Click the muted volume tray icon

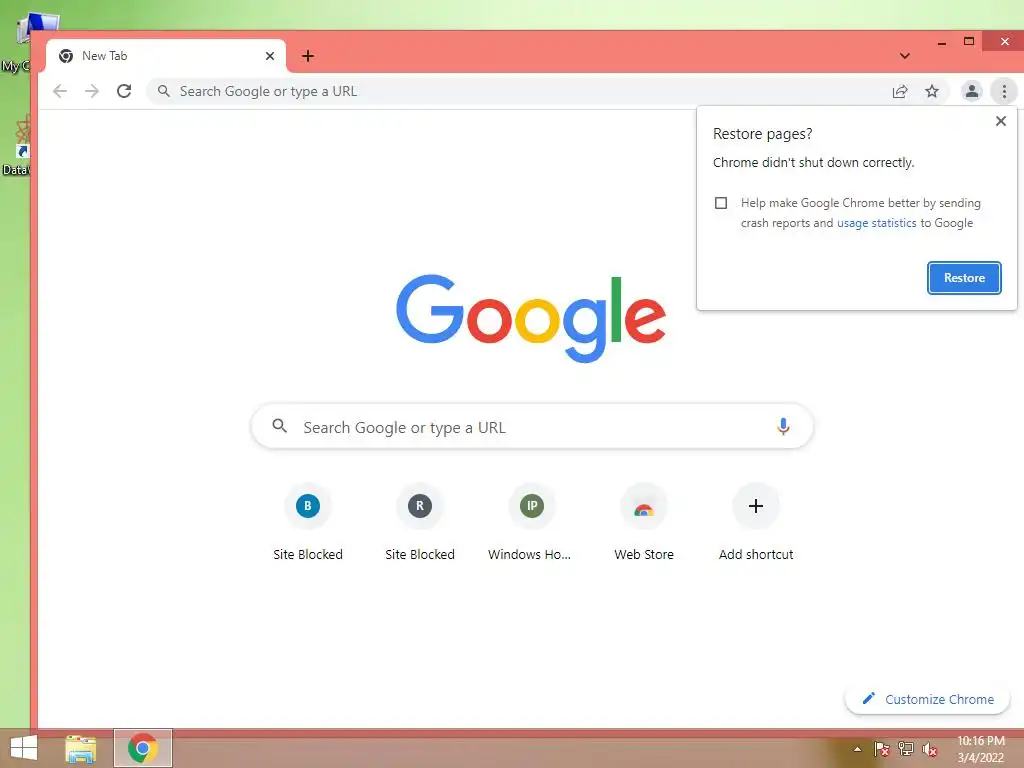pos(930,750)
